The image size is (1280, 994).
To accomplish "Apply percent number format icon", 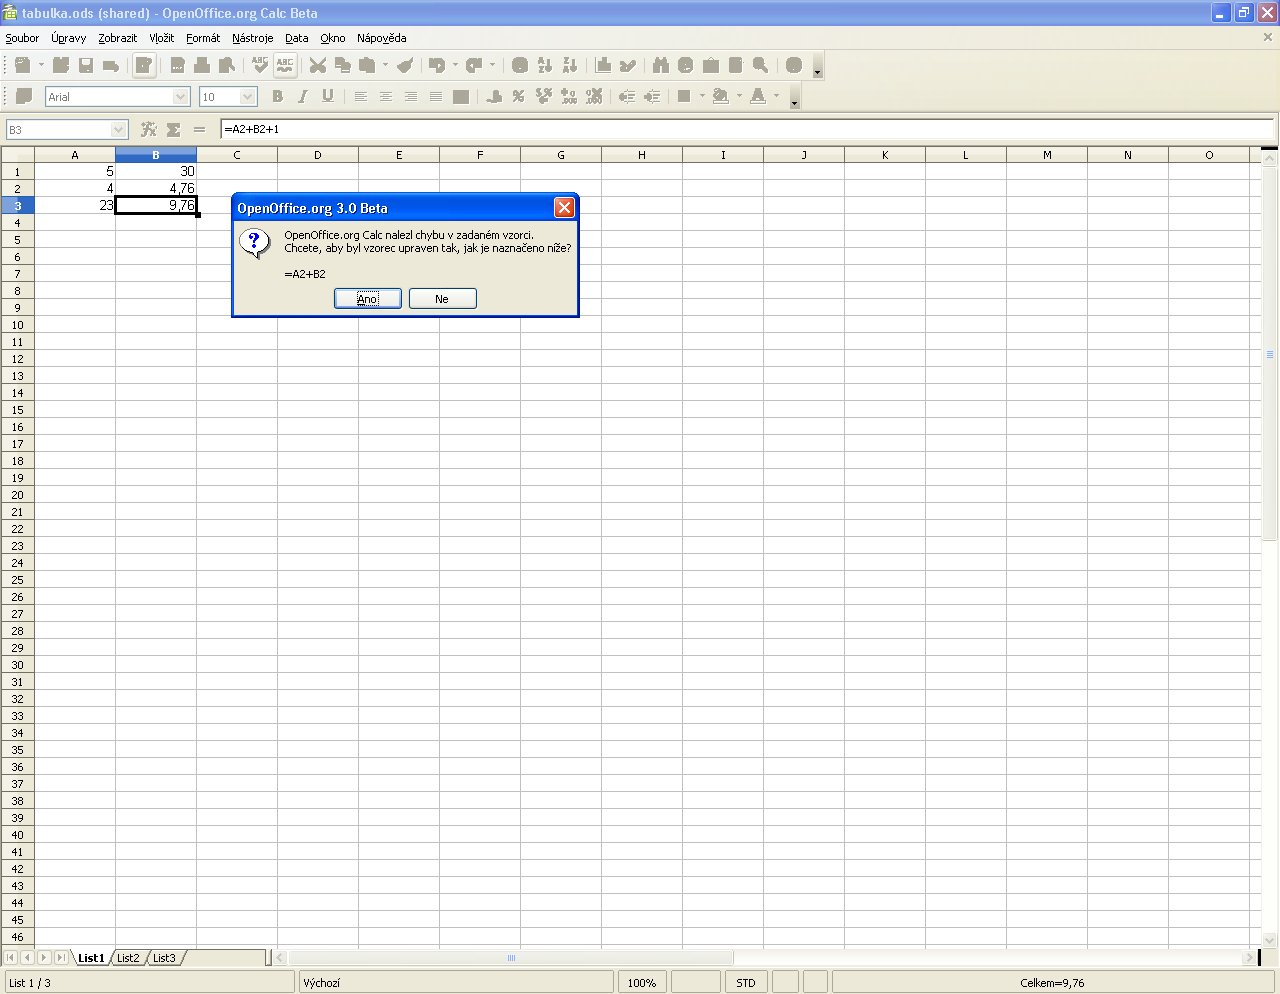I will pos(519,97).
